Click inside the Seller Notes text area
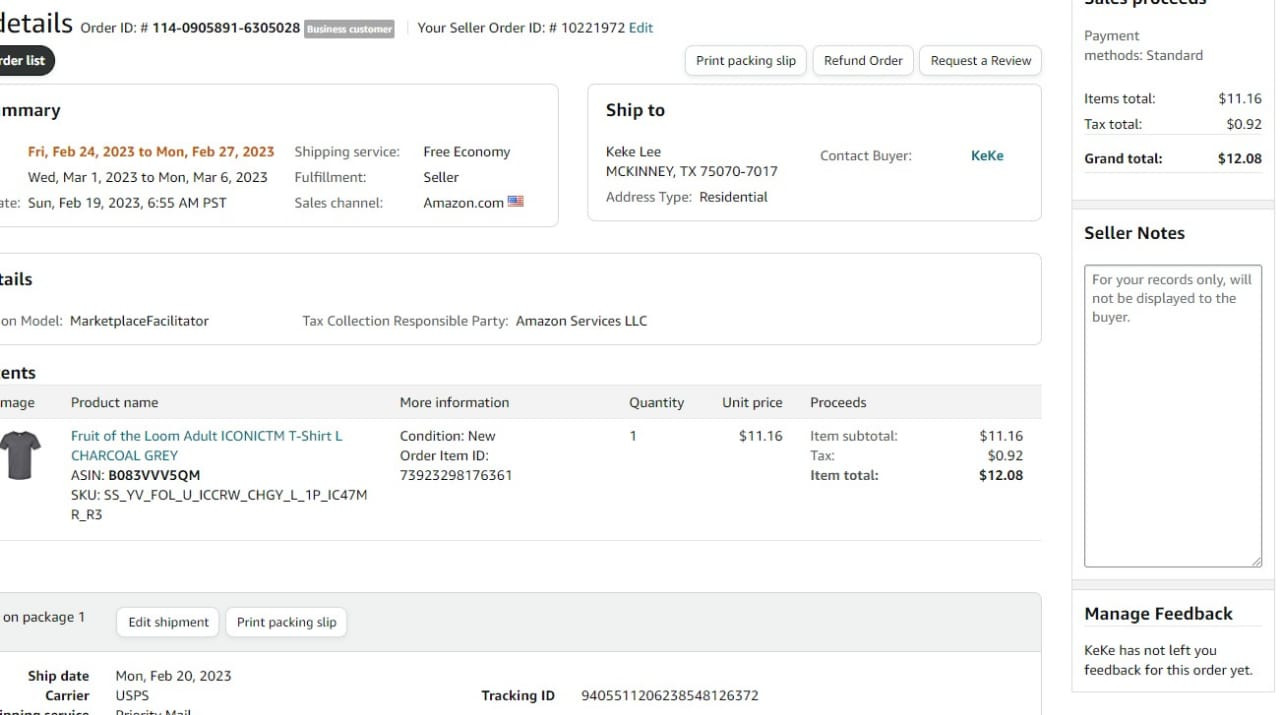The height and width of the screenshot is (715, 1280). click(1173, 416)
